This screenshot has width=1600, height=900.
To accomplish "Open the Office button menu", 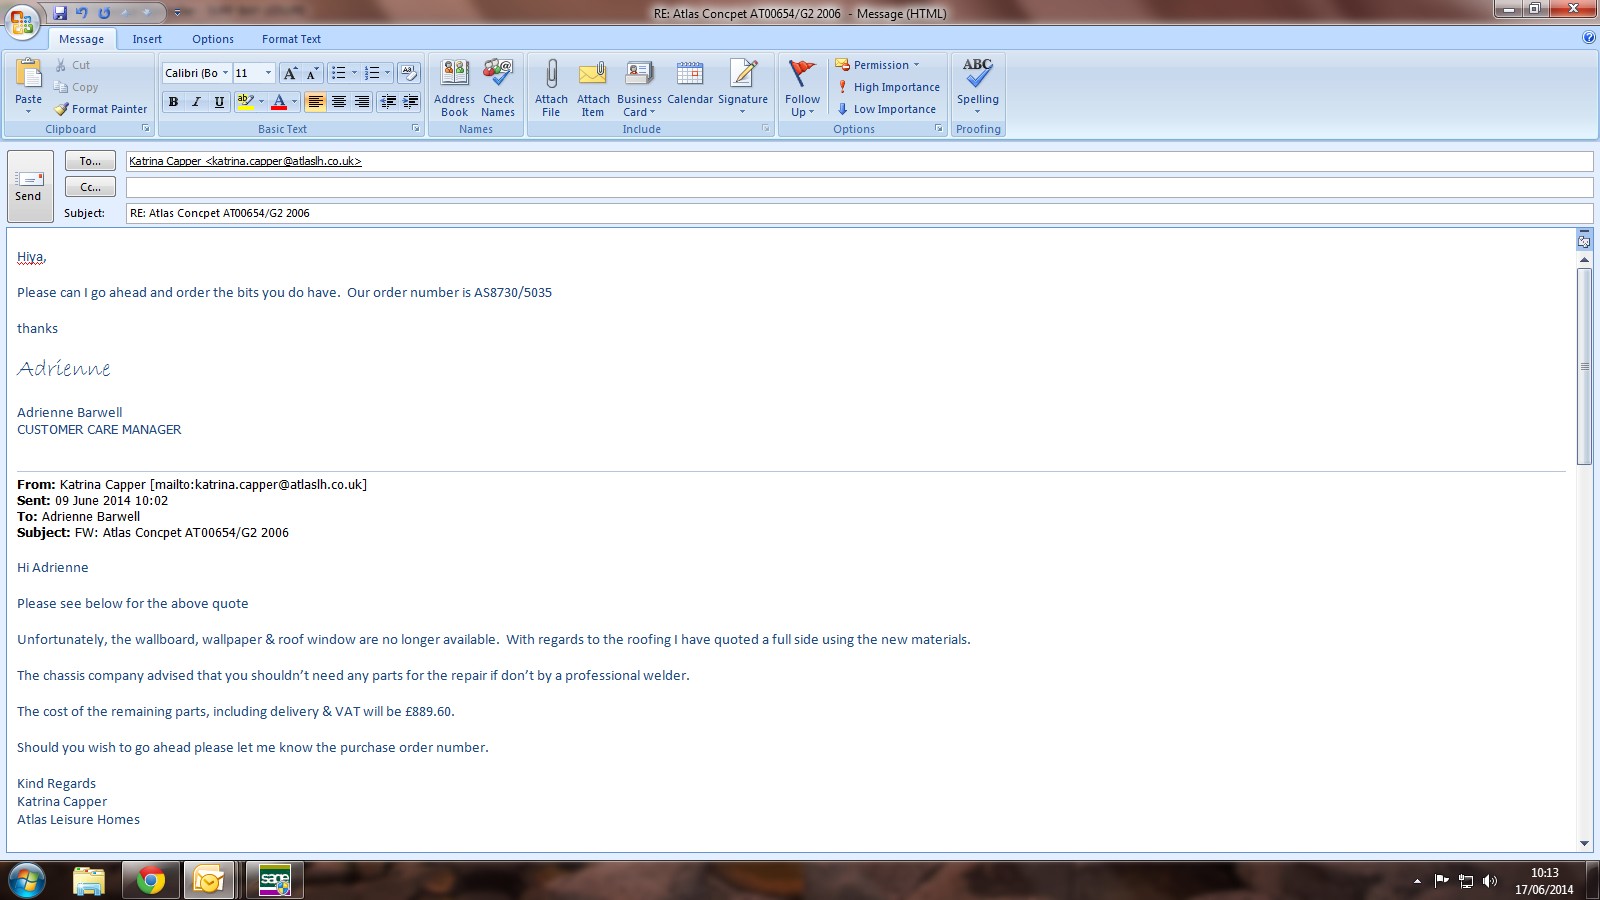I will (x=22, y=20).
